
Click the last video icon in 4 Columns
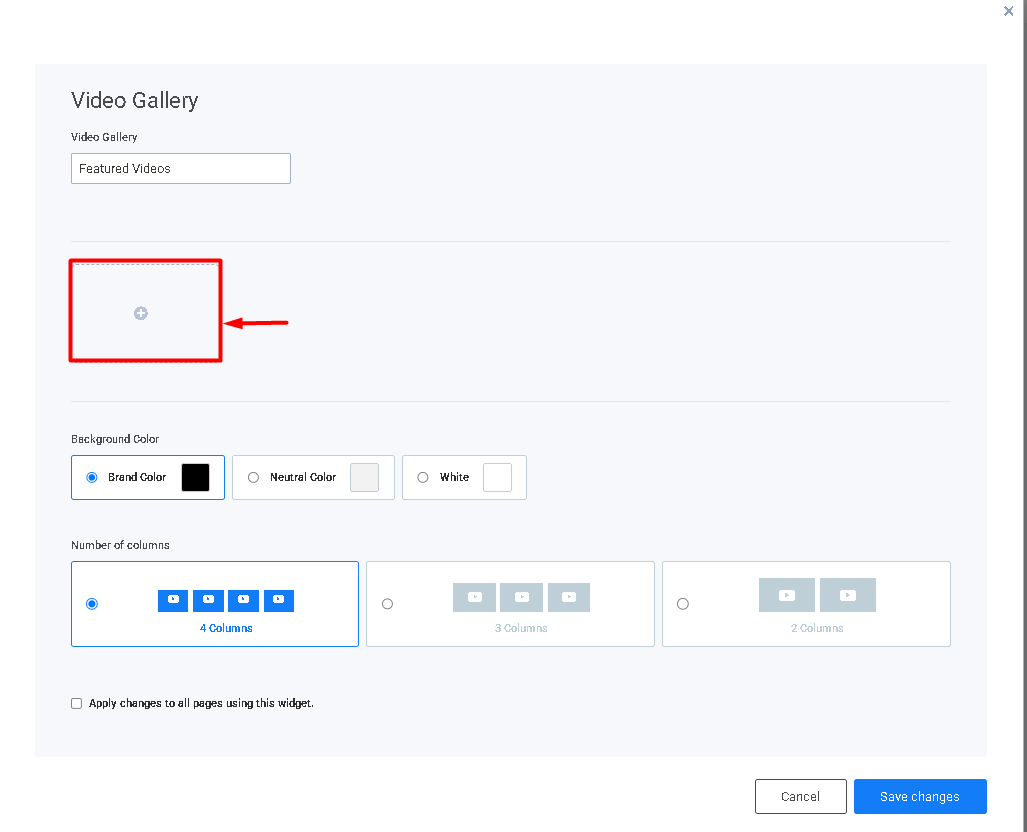point(279,601)
